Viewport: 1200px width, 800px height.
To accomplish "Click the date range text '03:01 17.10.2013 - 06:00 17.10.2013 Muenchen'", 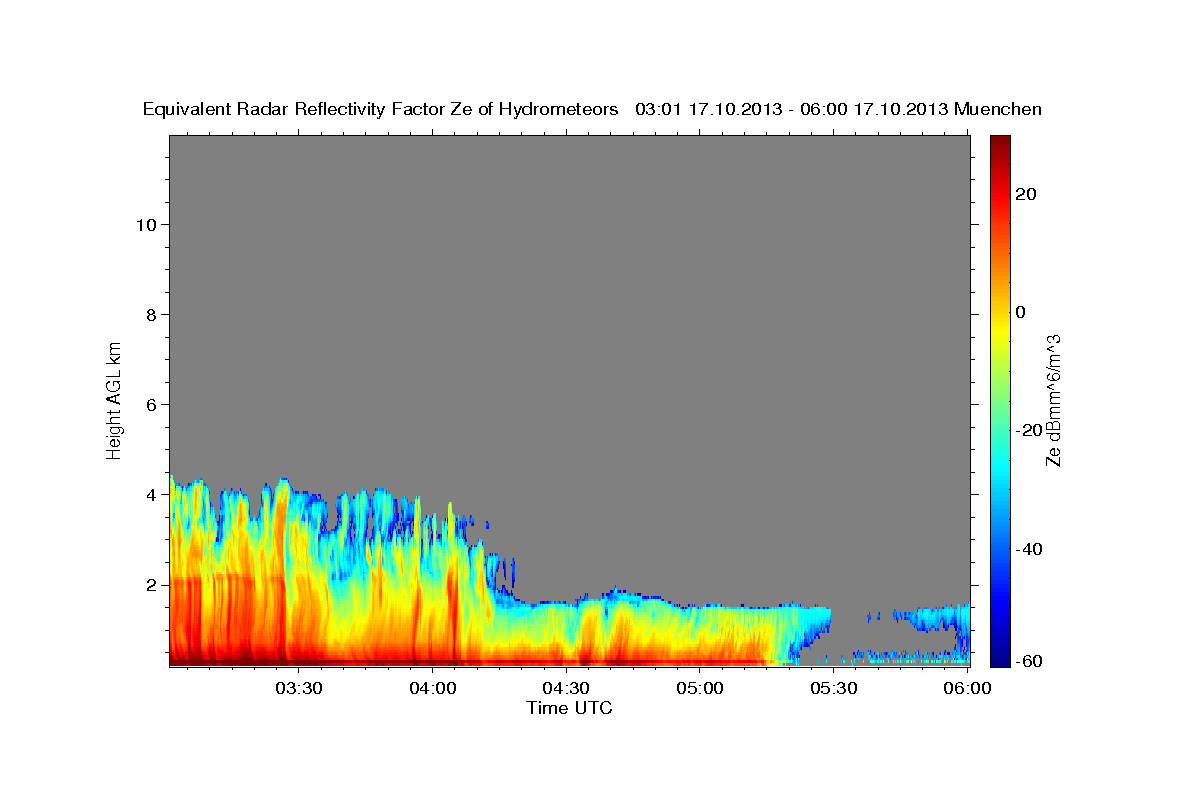I will (x=839, y=109).
